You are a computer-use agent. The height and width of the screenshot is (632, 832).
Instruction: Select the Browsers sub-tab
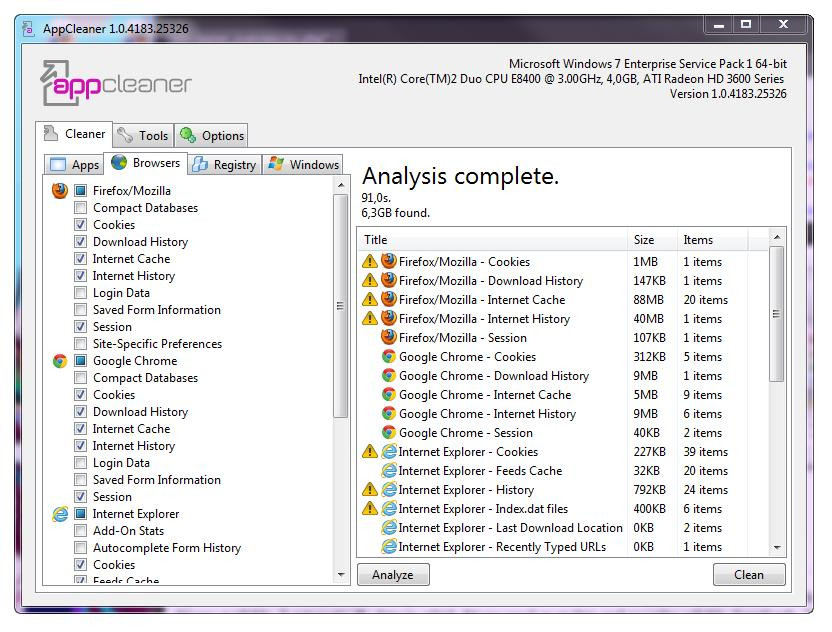pyautogui.click(x=145, y=163)
